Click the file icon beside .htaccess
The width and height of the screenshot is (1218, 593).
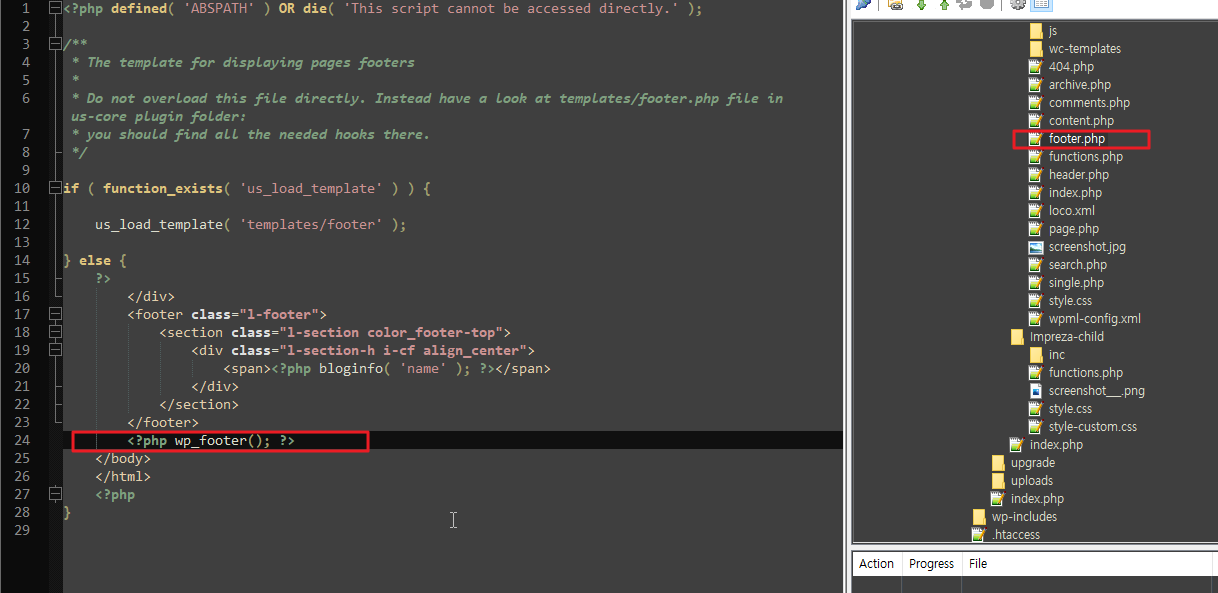[979, 534]
